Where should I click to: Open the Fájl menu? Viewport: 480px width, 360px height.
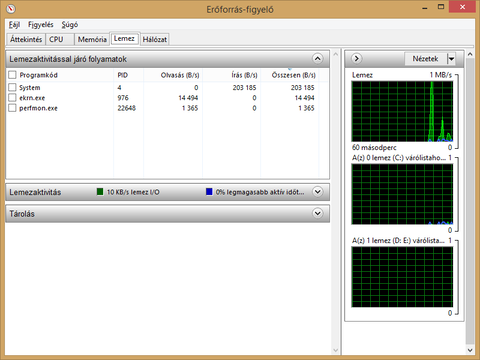(14, 25)
